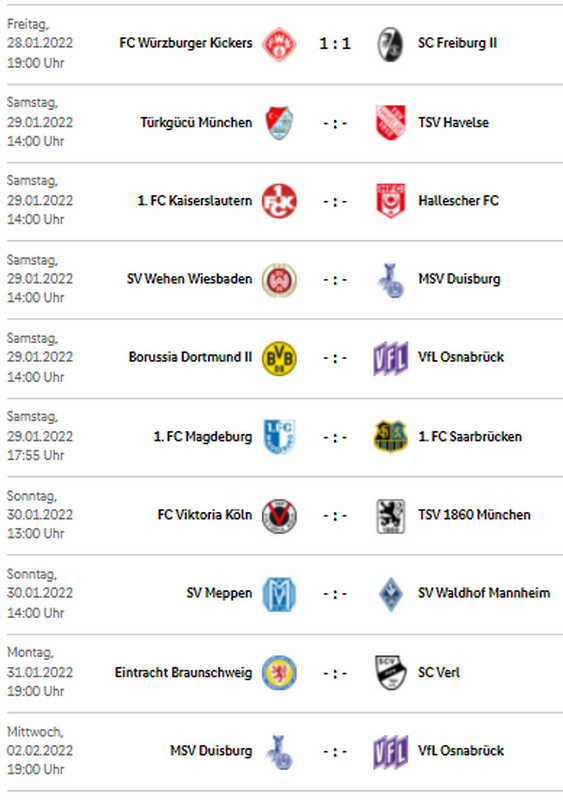Screen dimensions: 563x800
Task: Click the FC Viktoria Köln emblem
Action: coord(279,516)
